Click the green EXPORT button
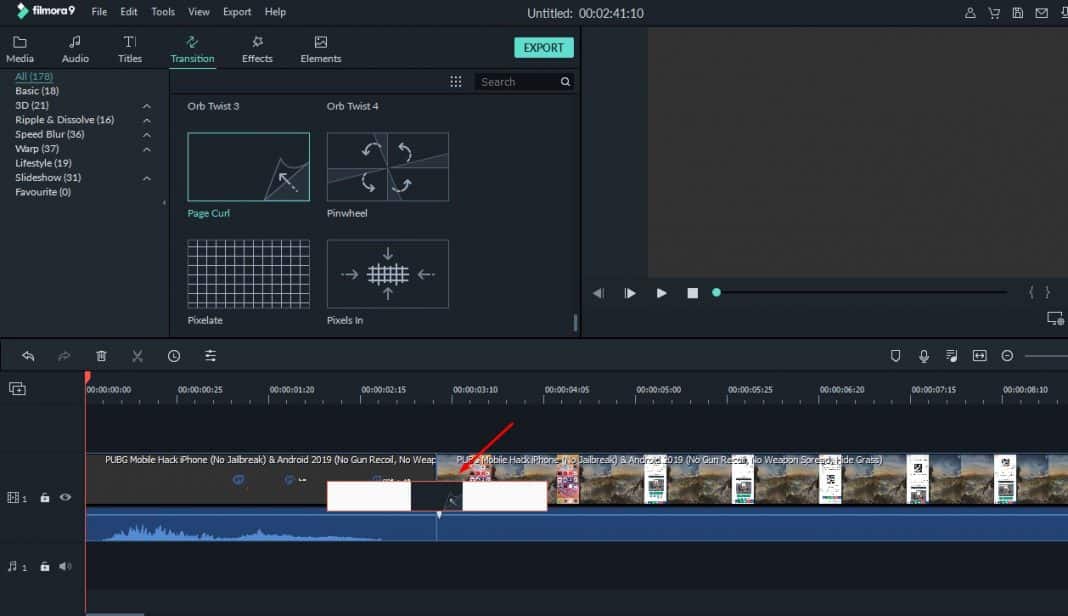The width and height of the screenshot is (1068, 616). (x=544, y=48)
